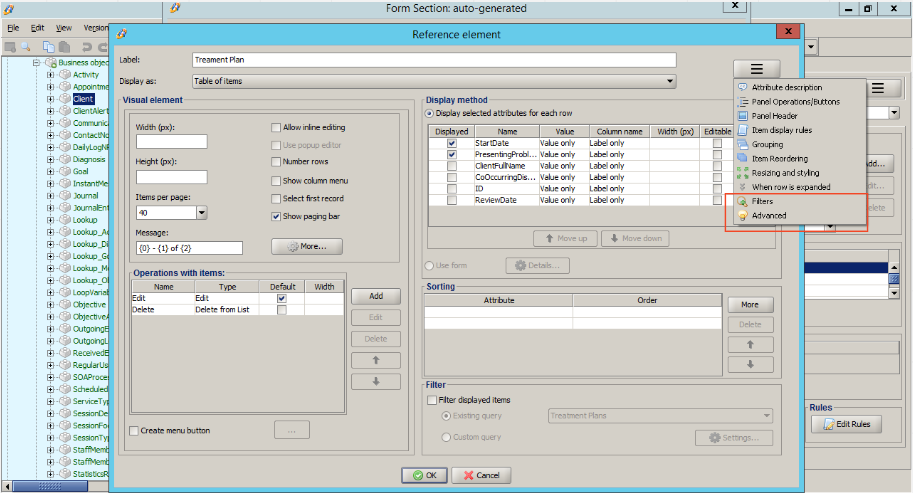The image size is (913, 493).
Task: Select the Delete row in Operations table
Action: click(238, 310)
